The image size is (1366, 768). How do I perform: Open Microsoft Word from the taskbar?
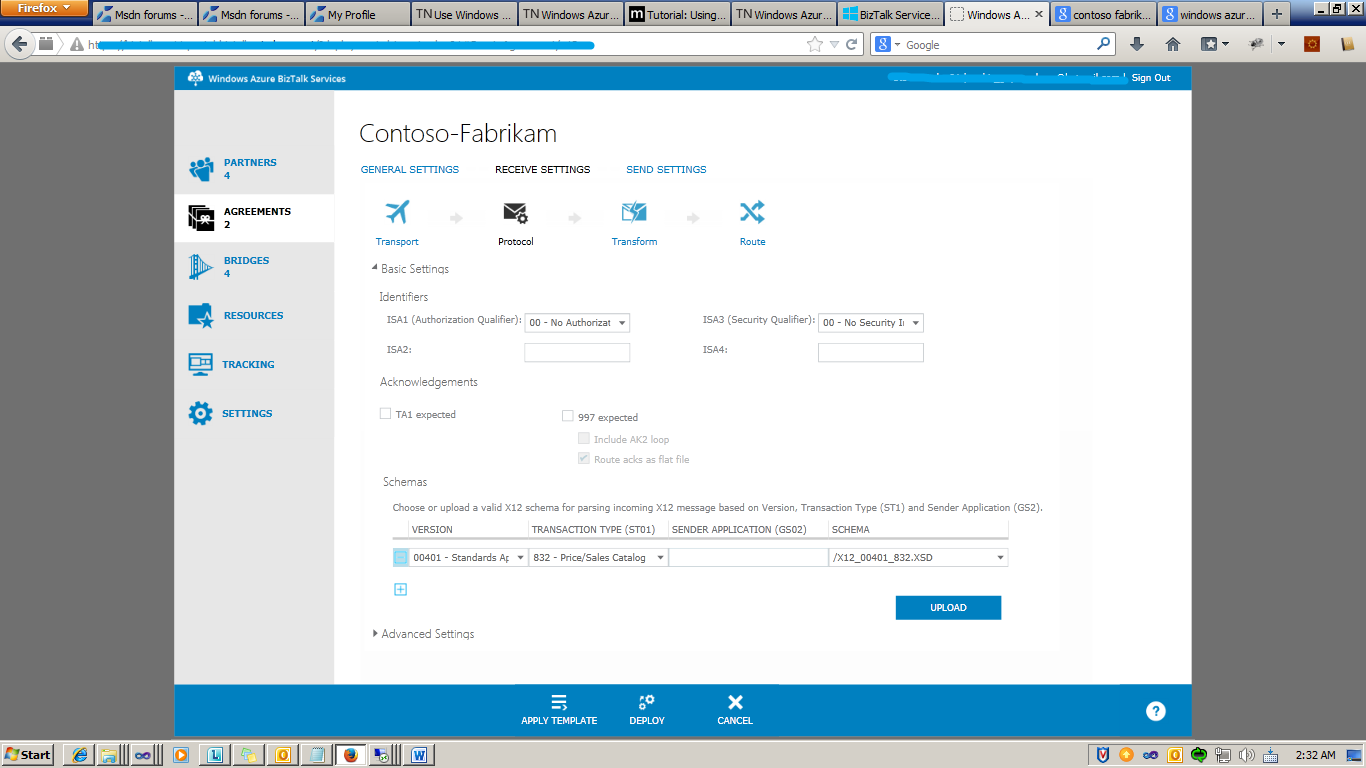point(419,755)
